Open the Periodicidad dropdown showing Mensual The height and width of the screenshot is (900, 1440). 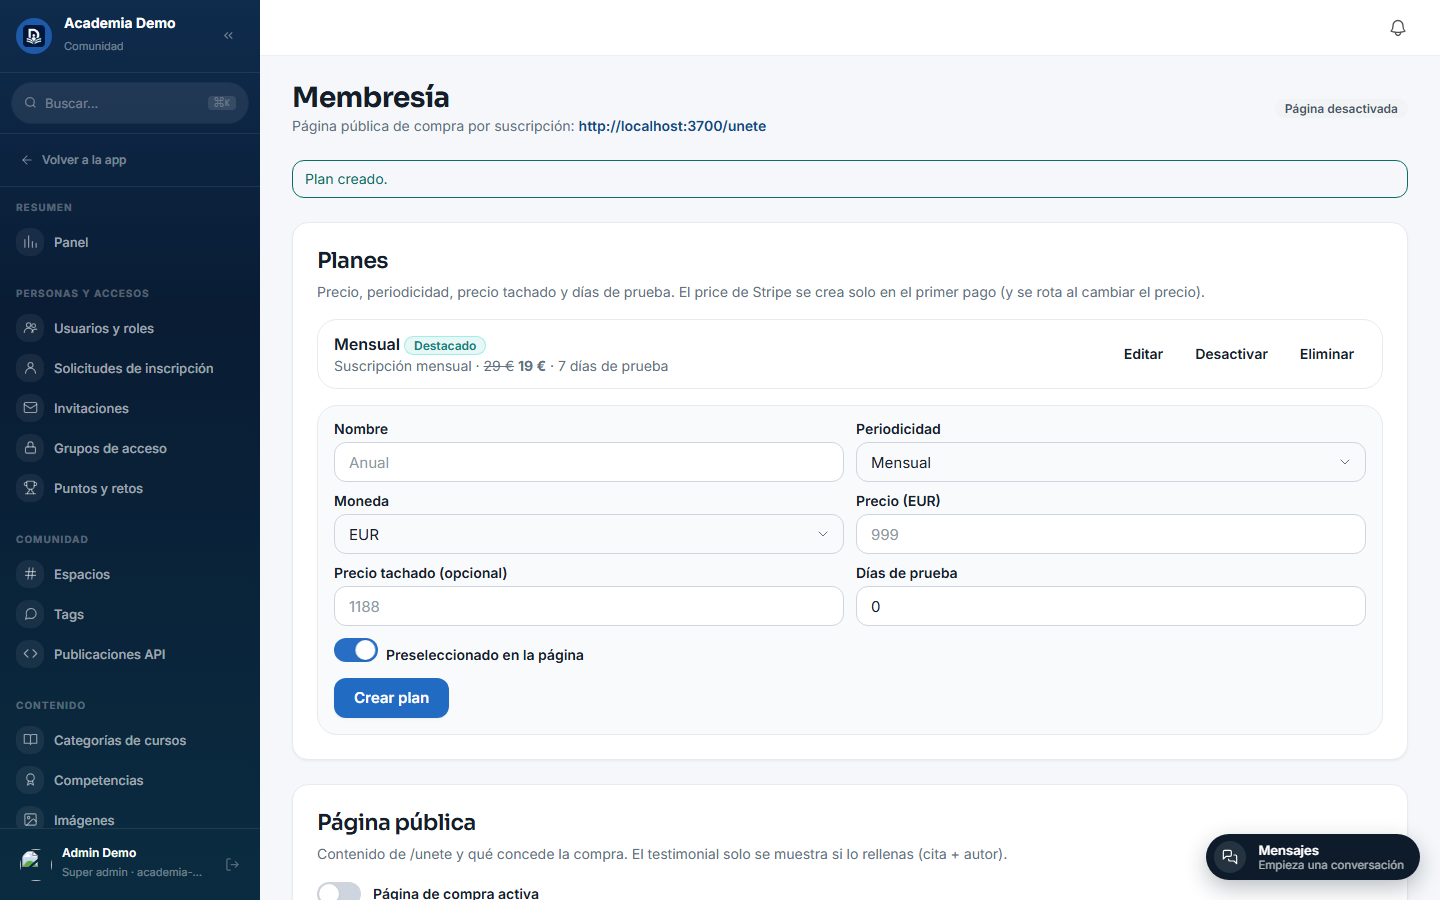click(x=1110, y=462)
